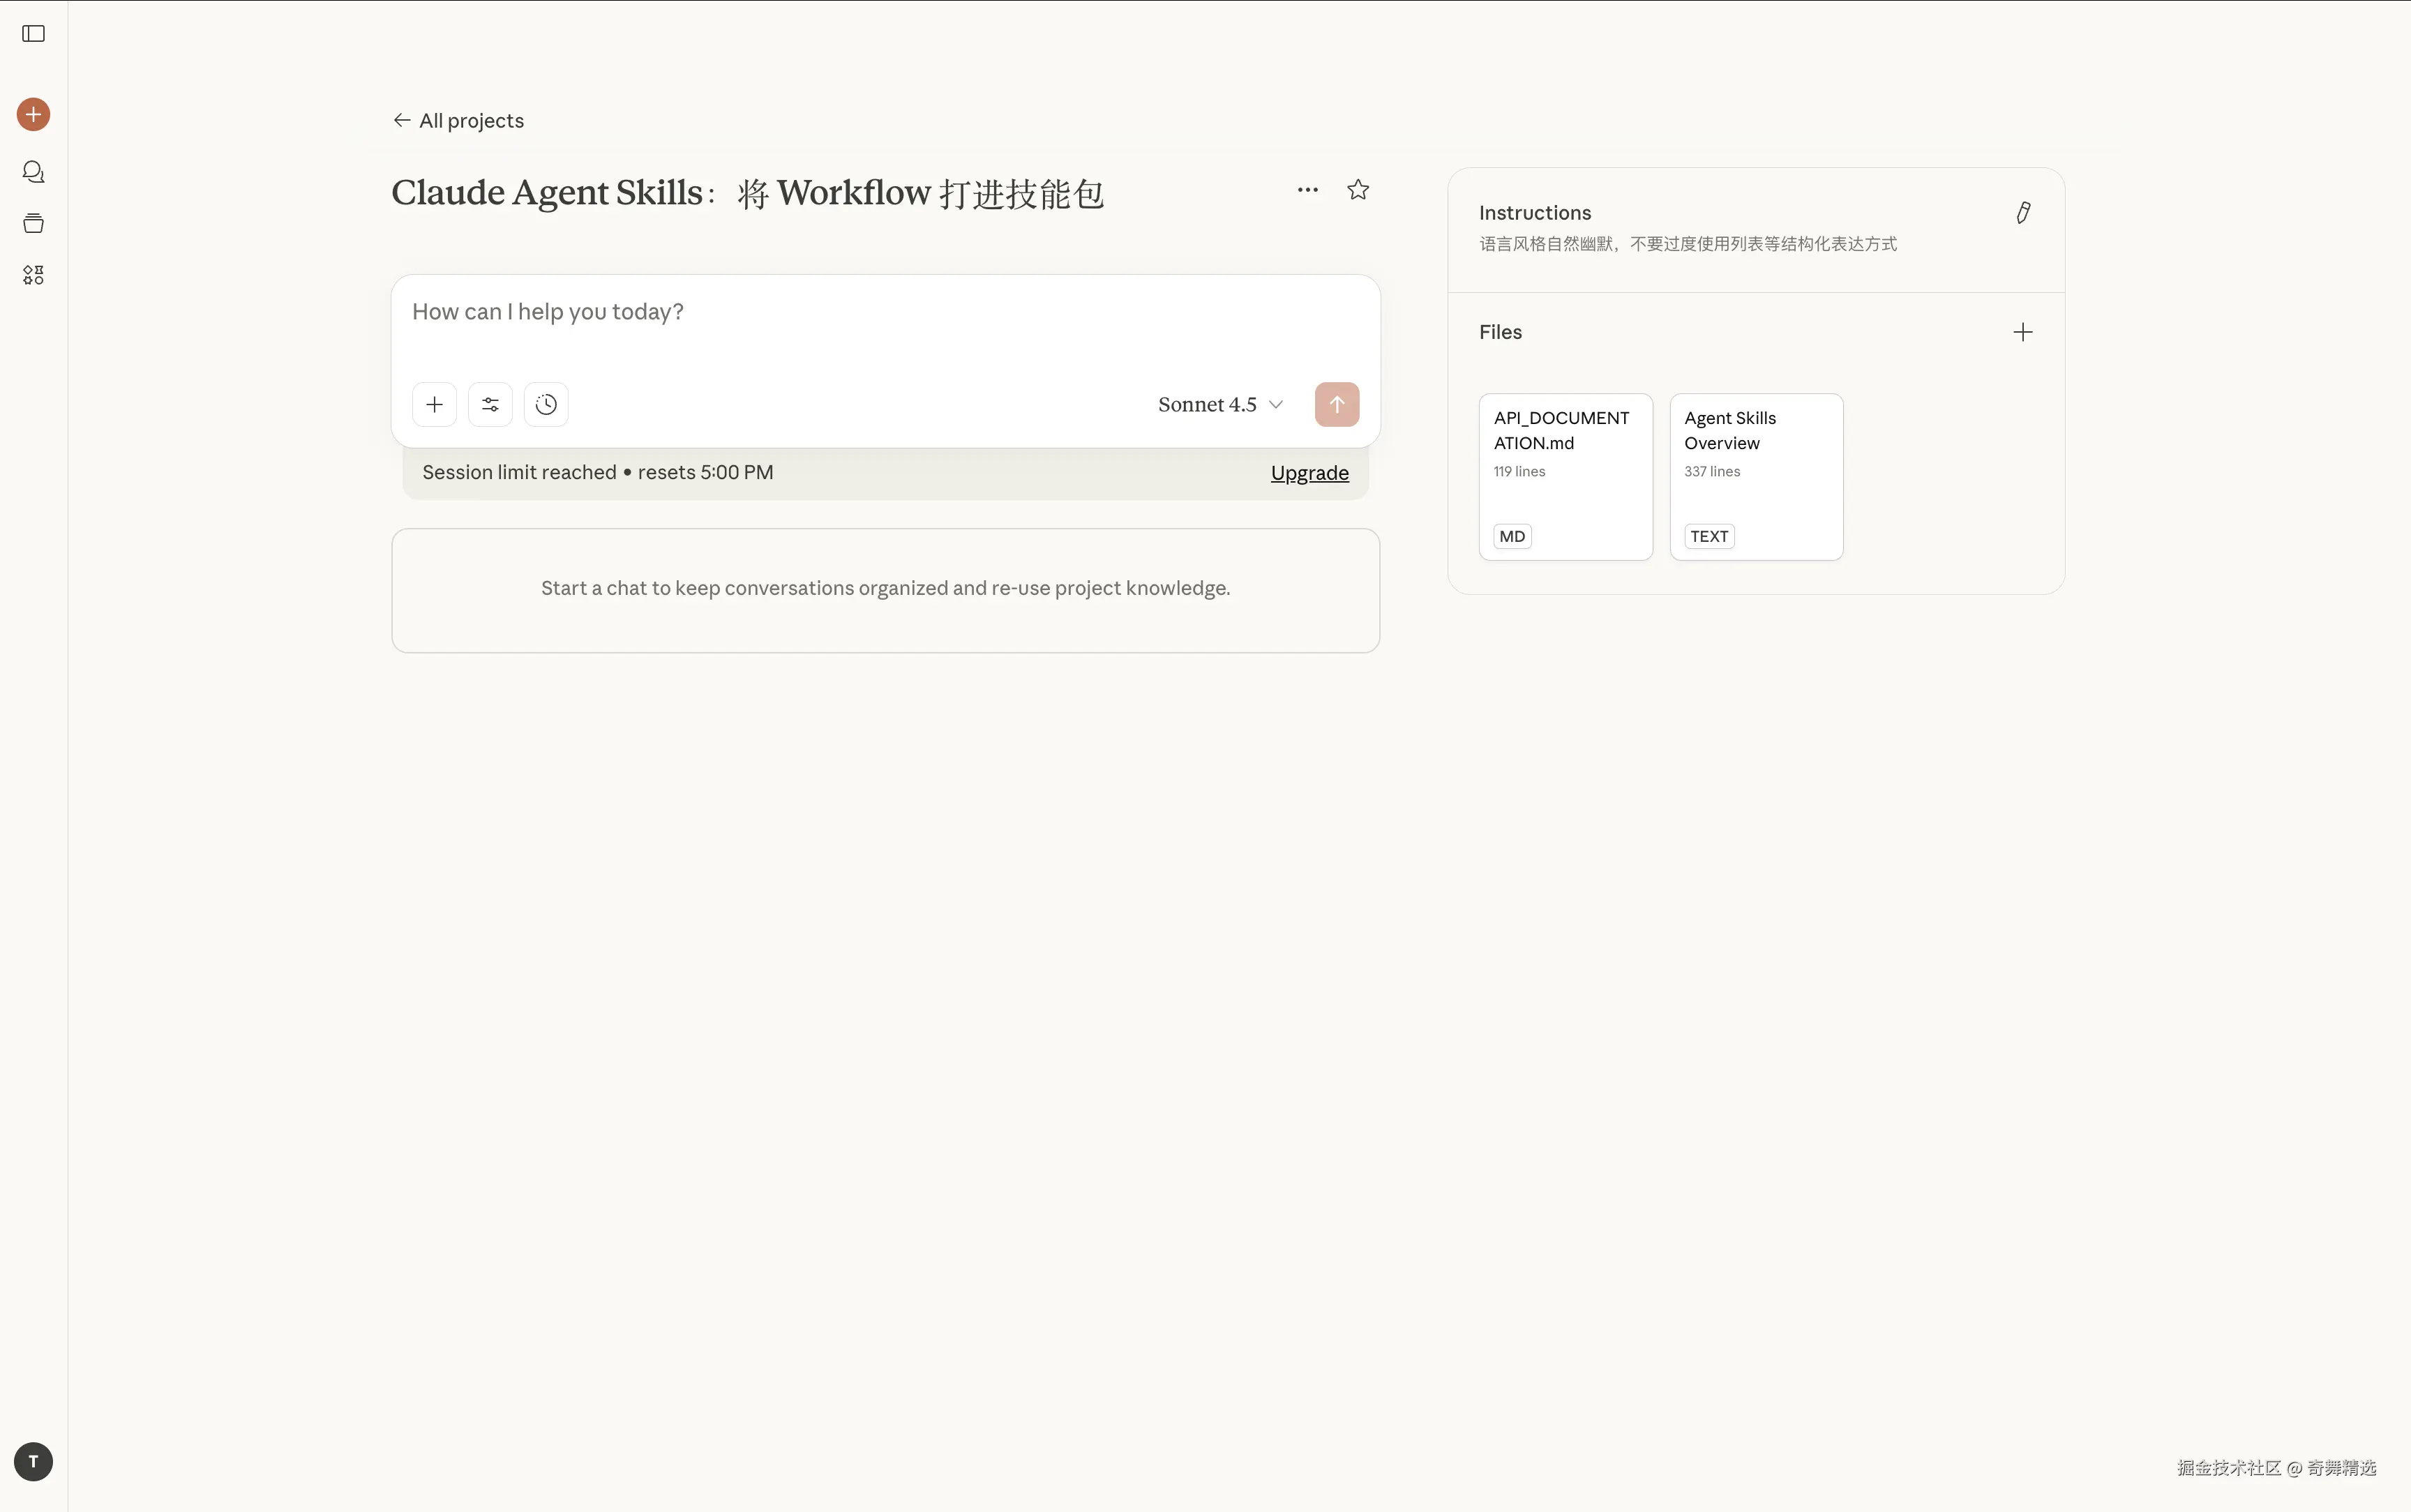2411x1512 pixels.
Task: Open the Chats icon in sidebar
Action: 33,172
